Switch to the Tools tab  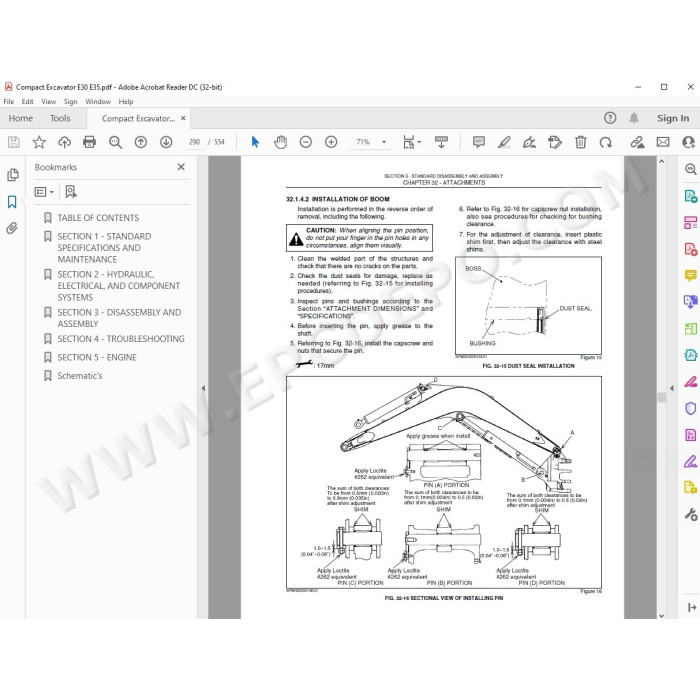(x=60, y=118)
